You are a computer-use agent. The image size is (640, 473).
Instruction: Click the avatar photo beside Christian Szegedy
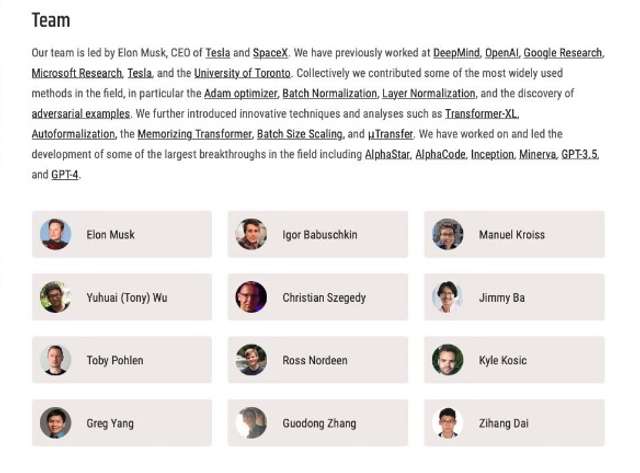pyautogui.click(x=251, y=297)
